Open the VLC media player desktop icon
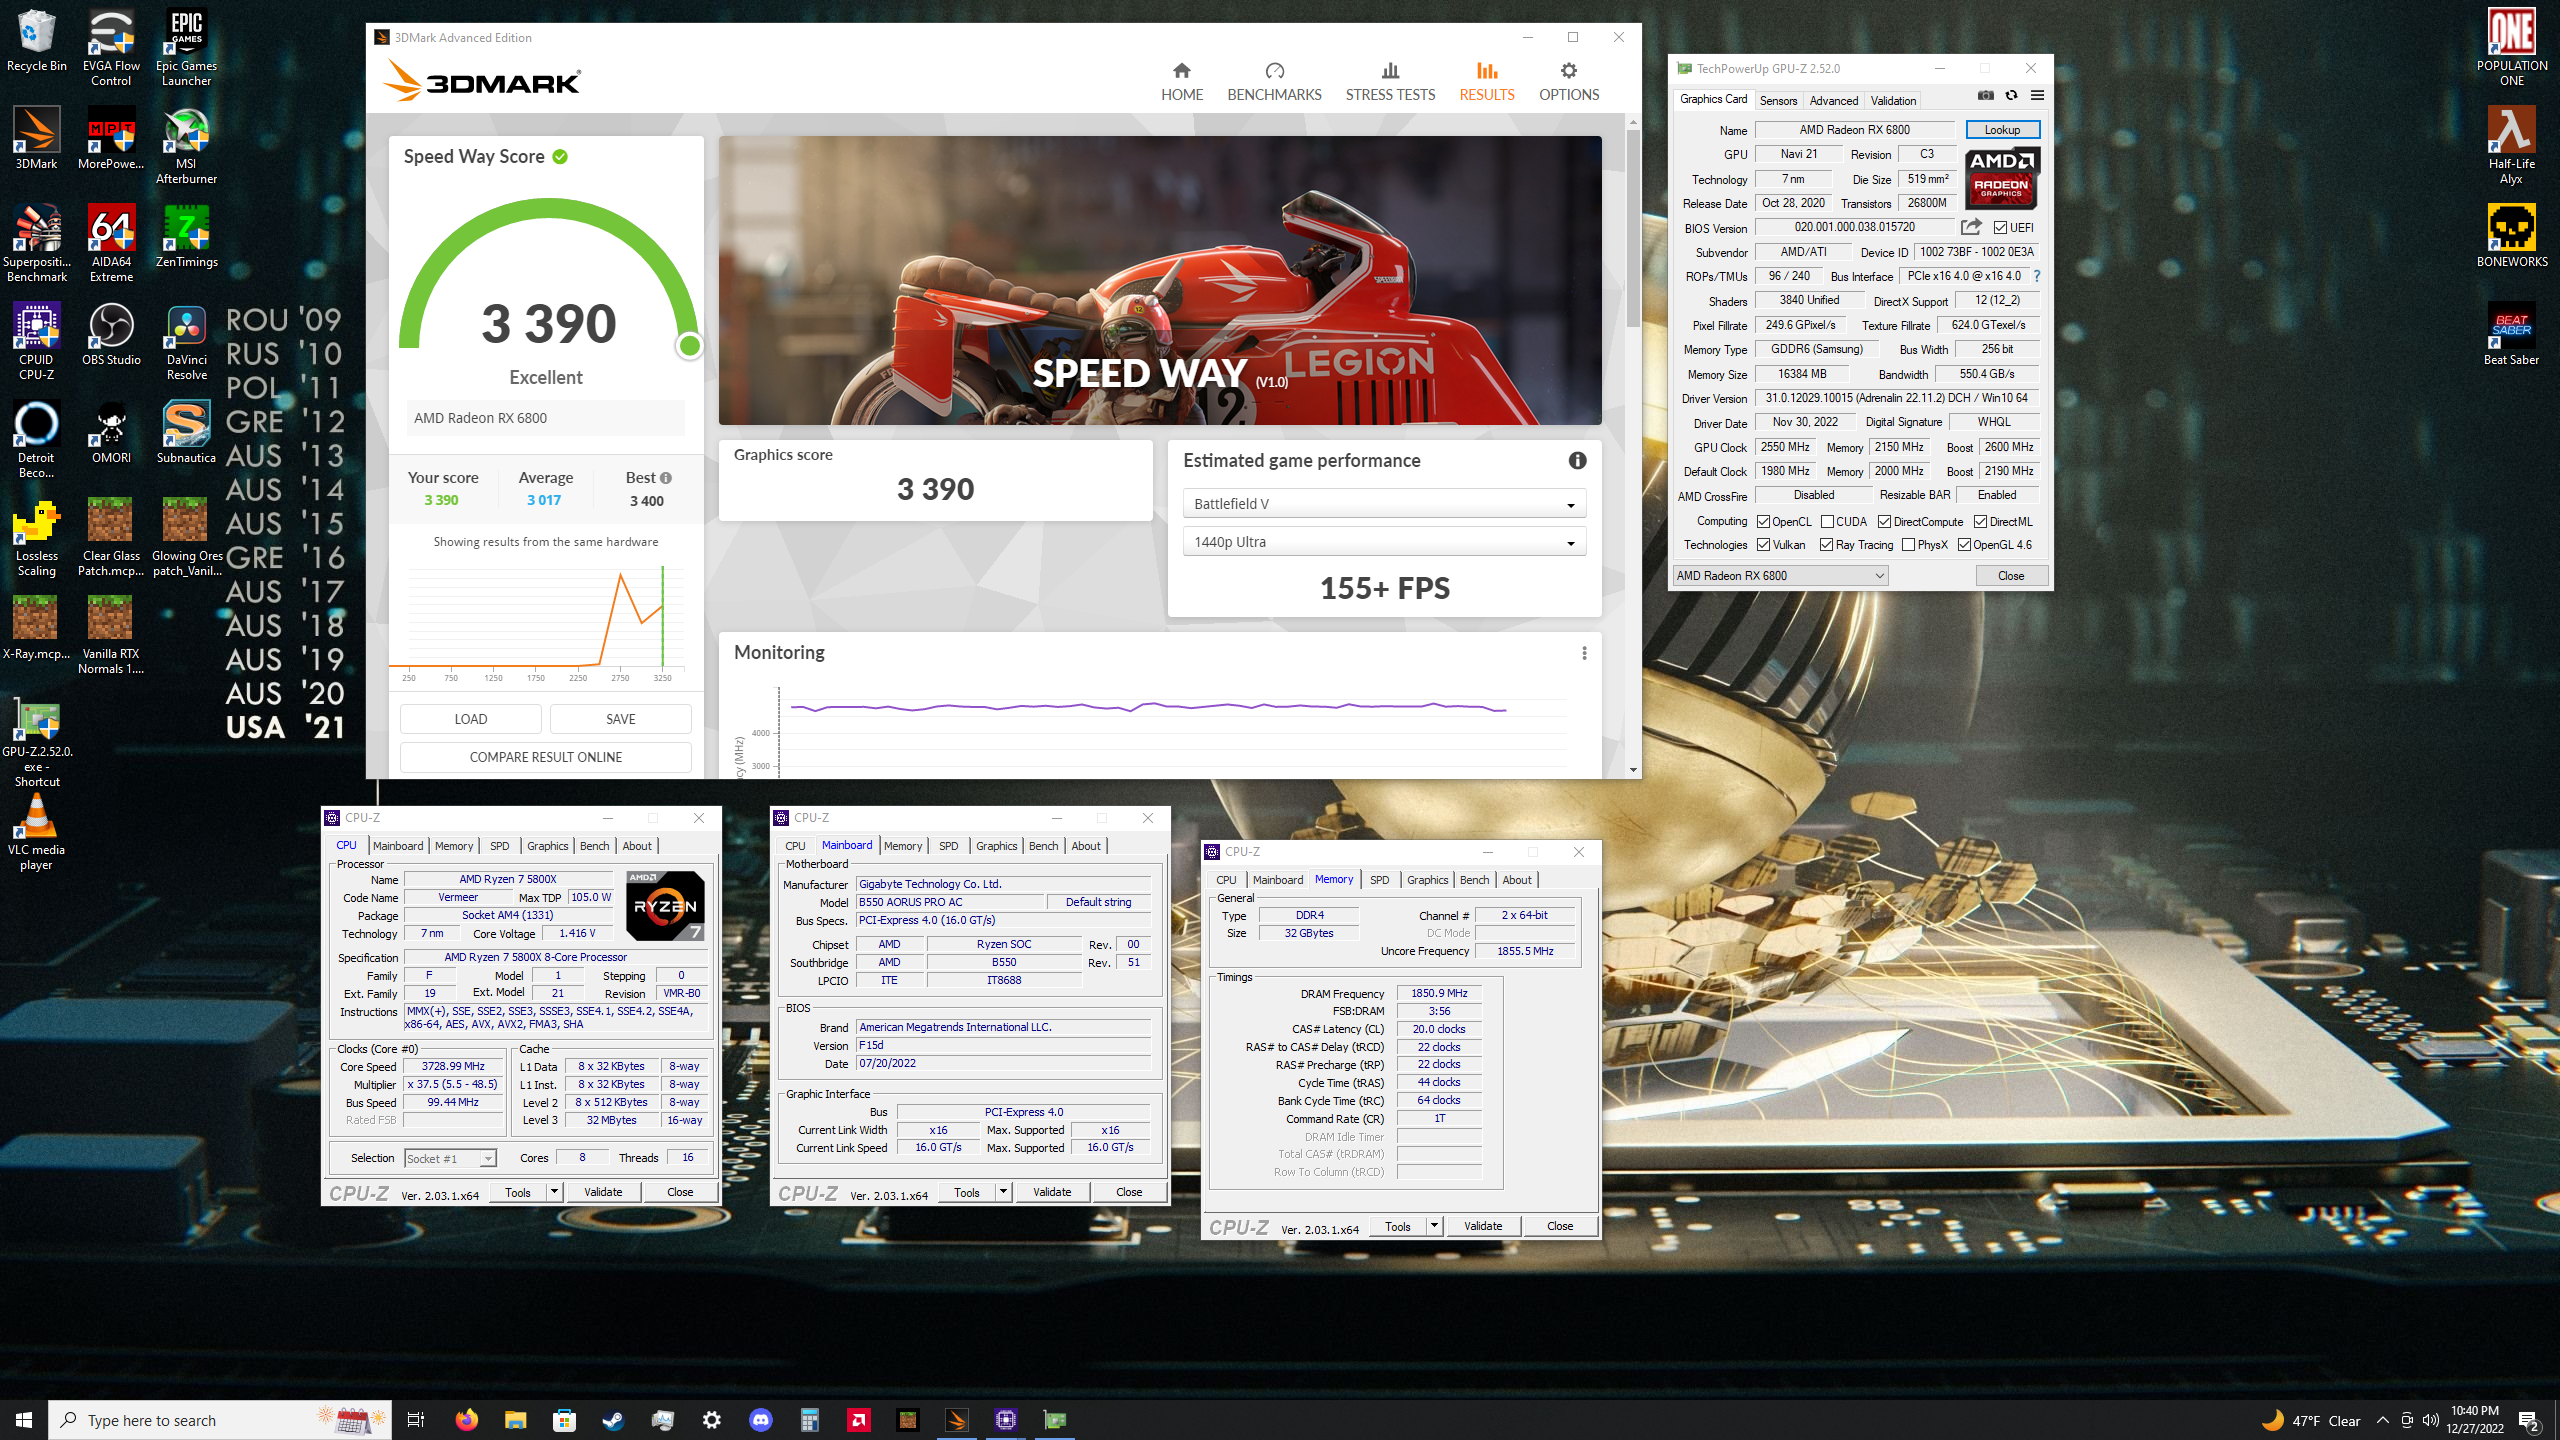The image size is (2560, 1440). pos(36,832)
